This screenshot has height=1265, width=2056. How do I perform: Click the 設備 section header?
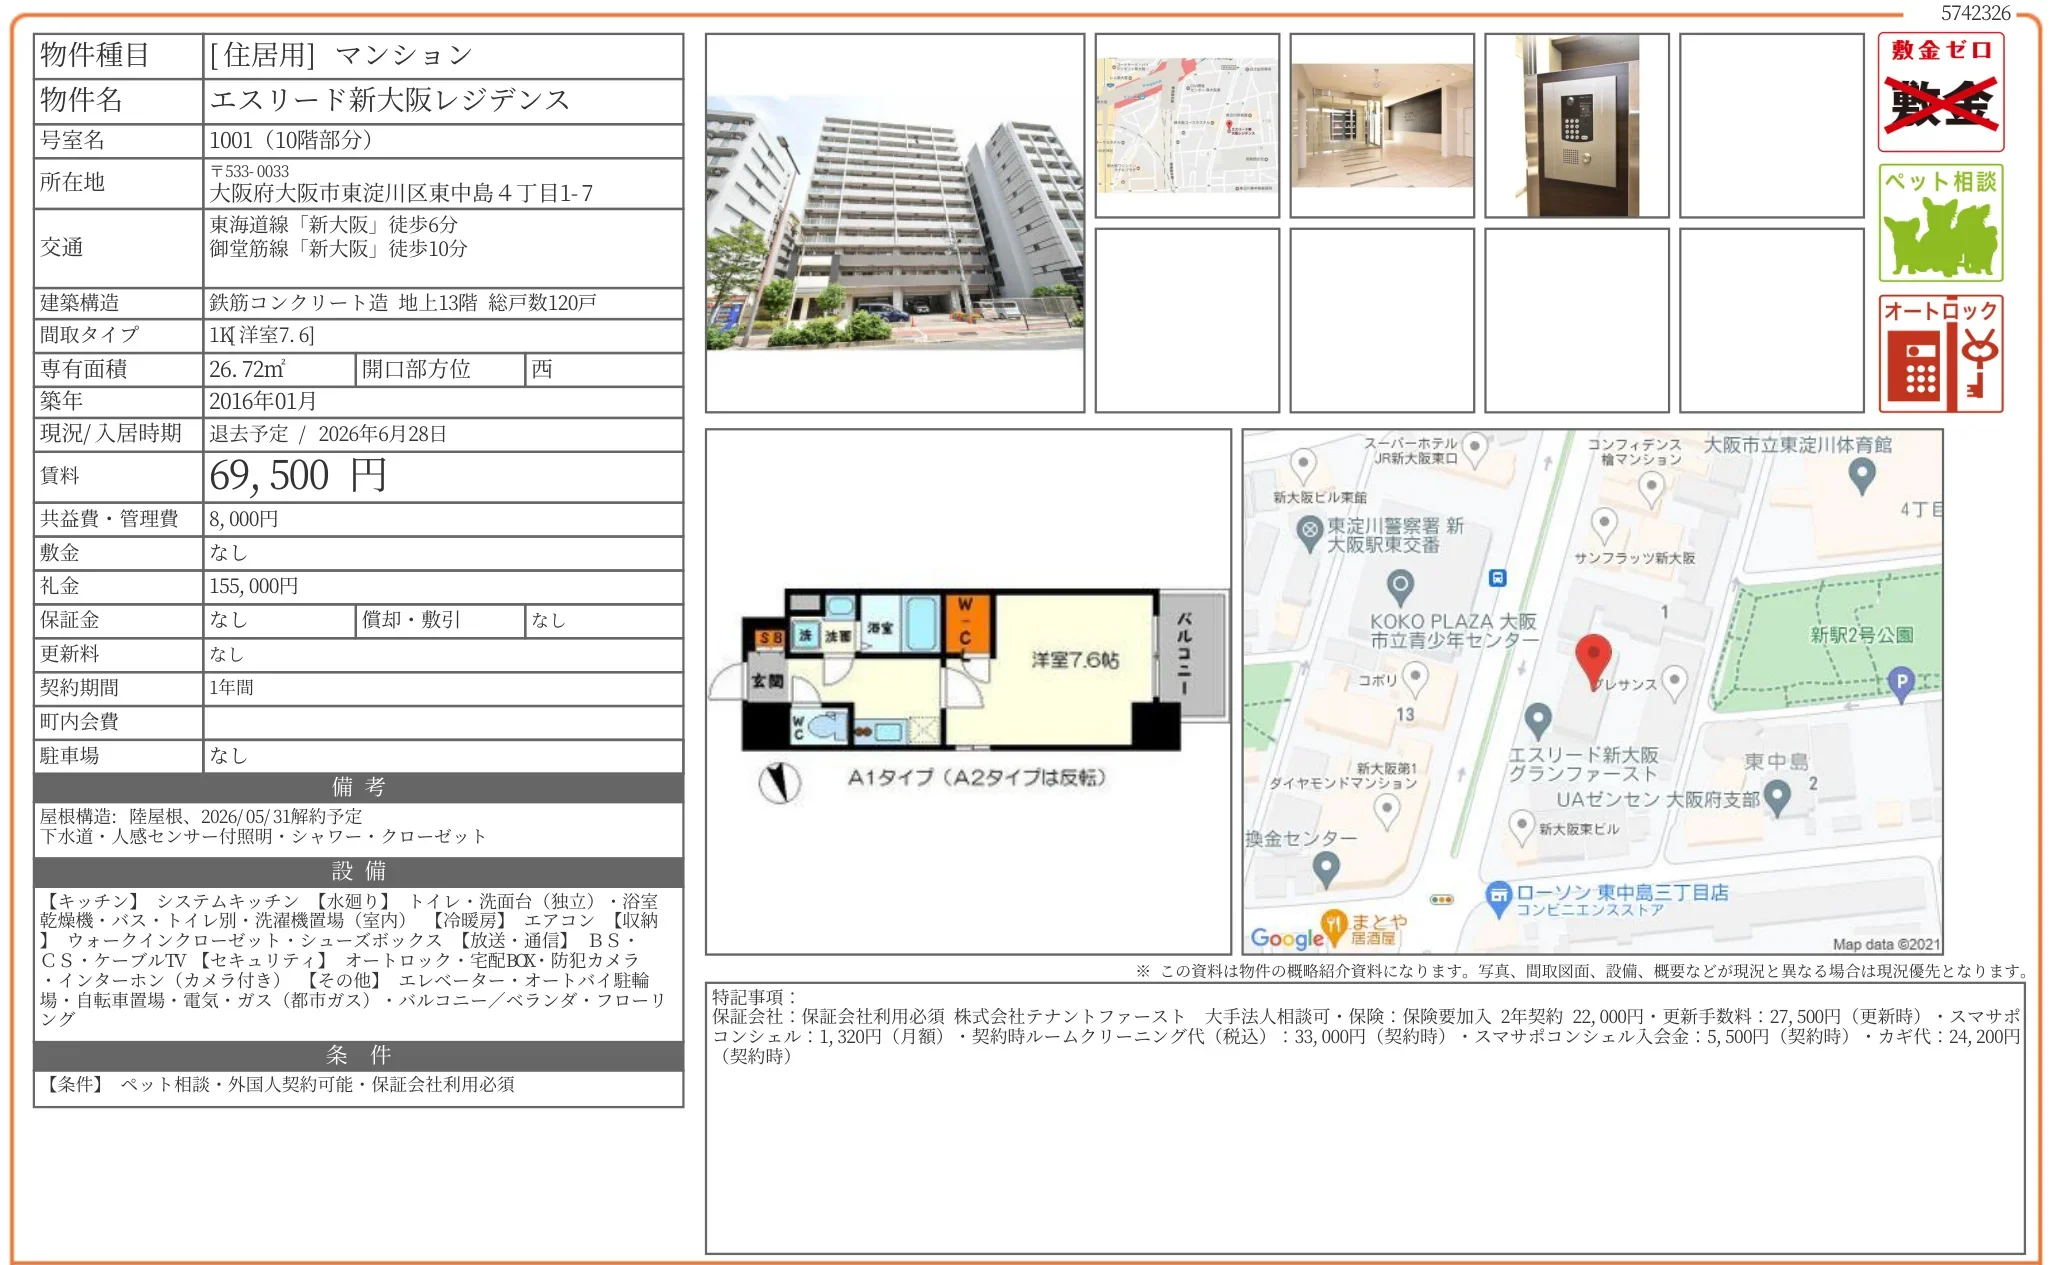coord(358,871)
